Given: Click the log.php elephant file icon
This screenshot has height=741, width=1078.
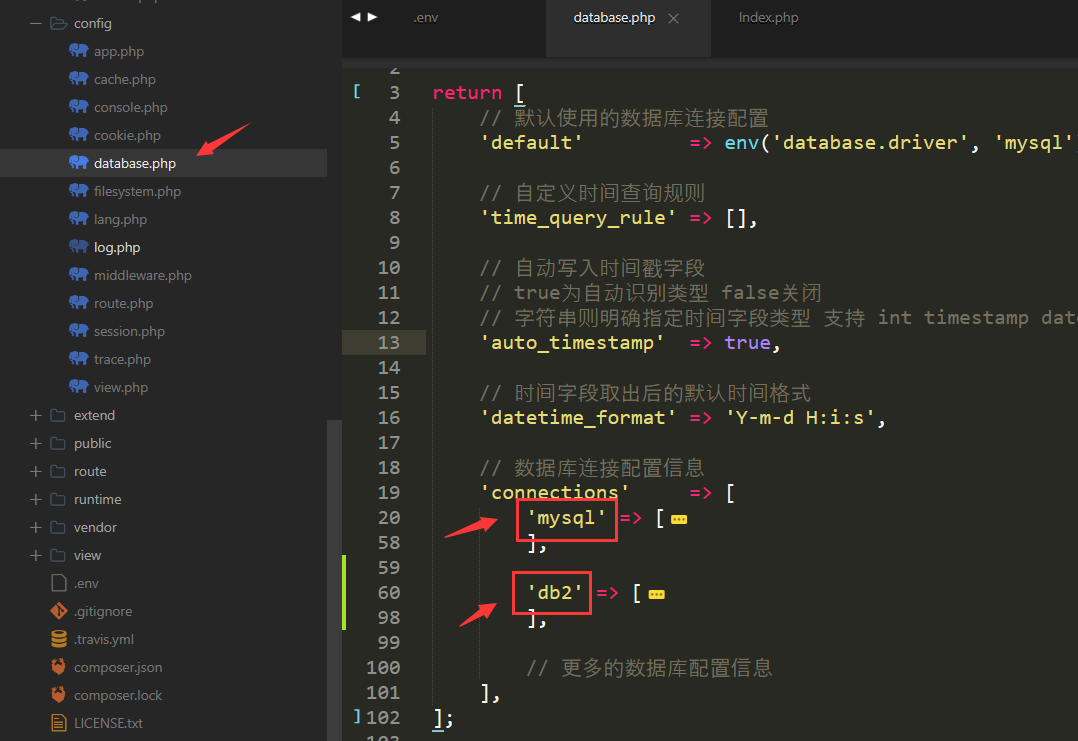Looking at the screenshot, I should pos(78,247).
